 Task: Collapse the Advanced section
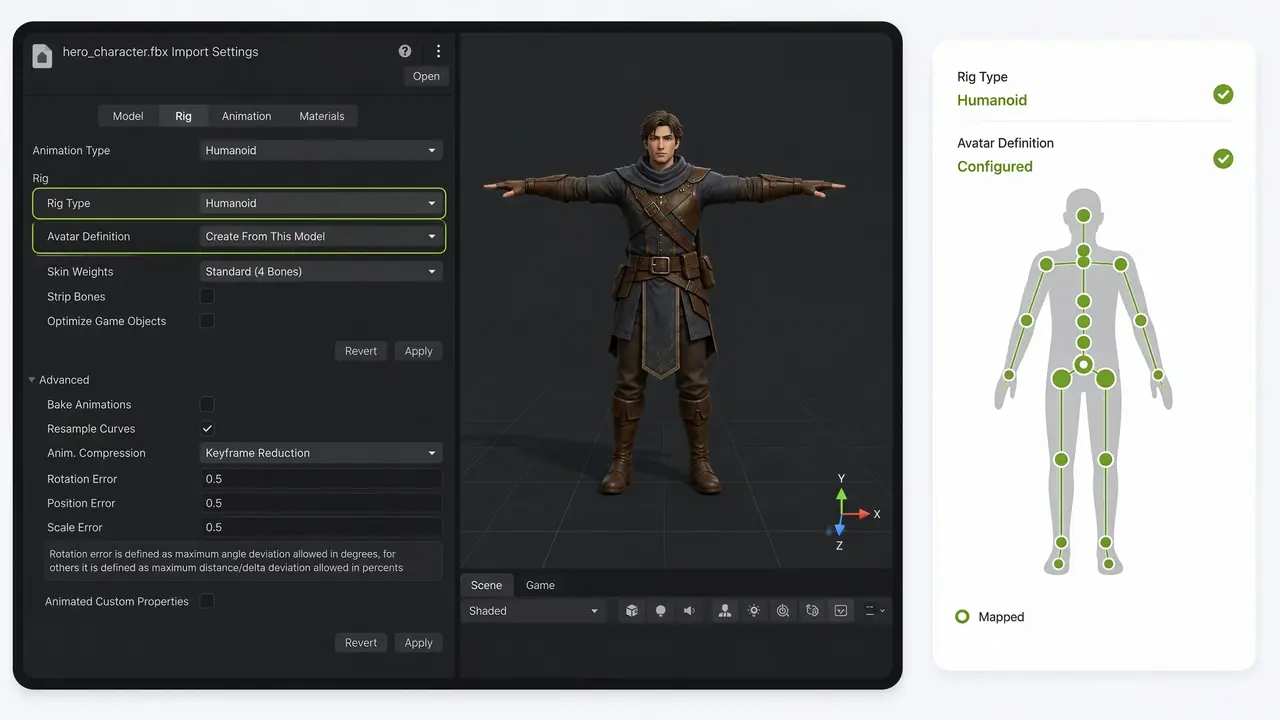[x=32, y=380]
